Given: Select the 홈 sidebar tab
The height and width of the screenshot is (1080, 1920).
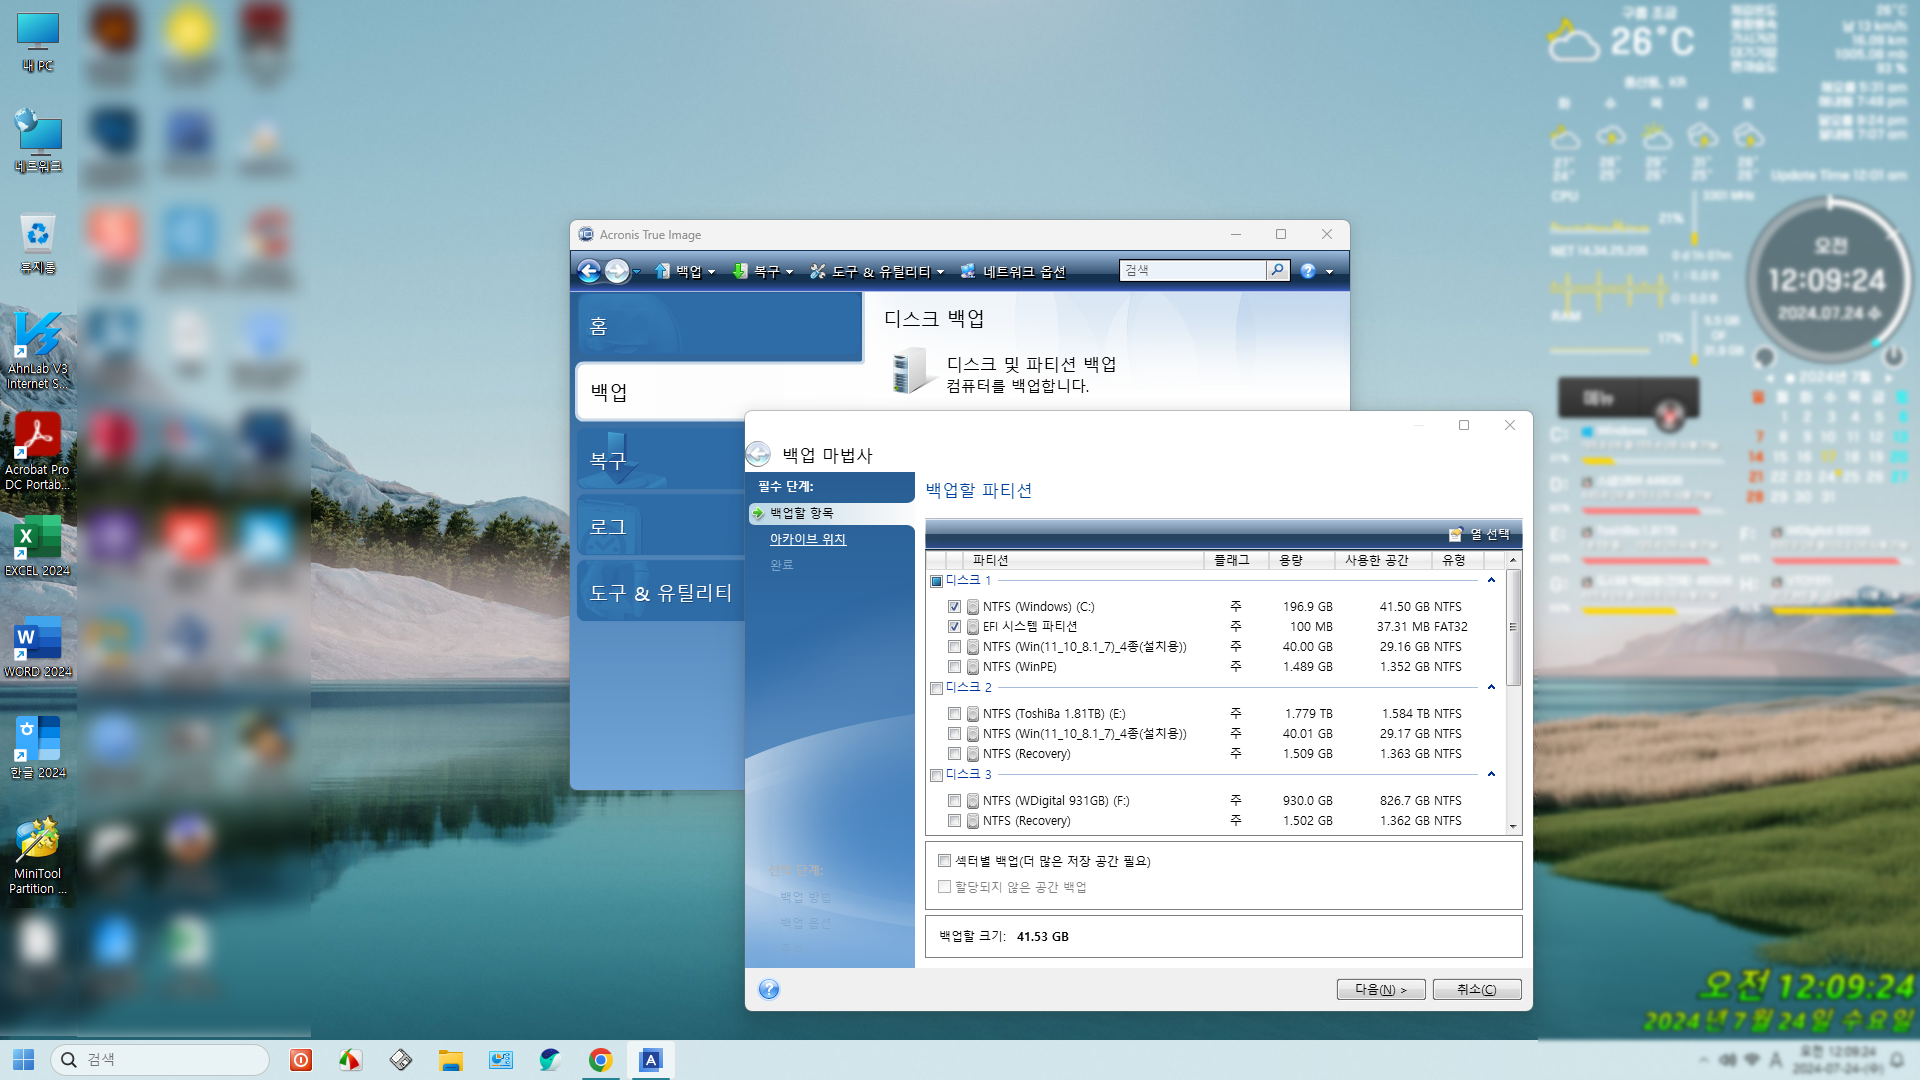Looking at the screenshot, I should (x=719, y=326).
